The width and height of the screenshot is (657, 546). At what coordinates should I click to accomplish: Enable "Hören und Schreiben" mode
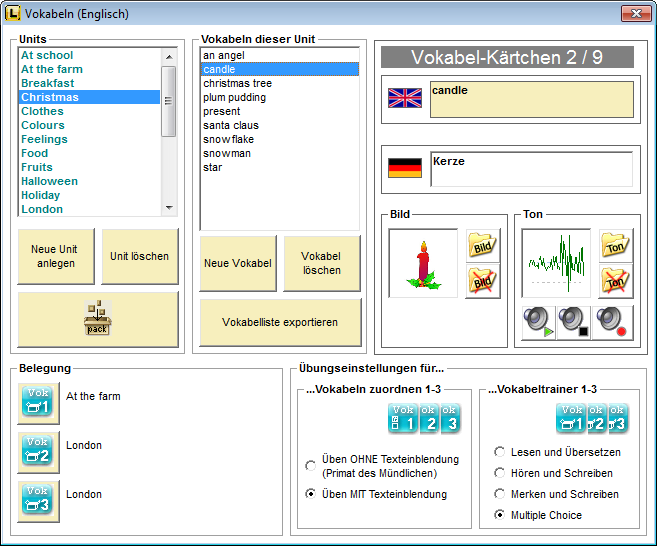[x=500, y=473]
